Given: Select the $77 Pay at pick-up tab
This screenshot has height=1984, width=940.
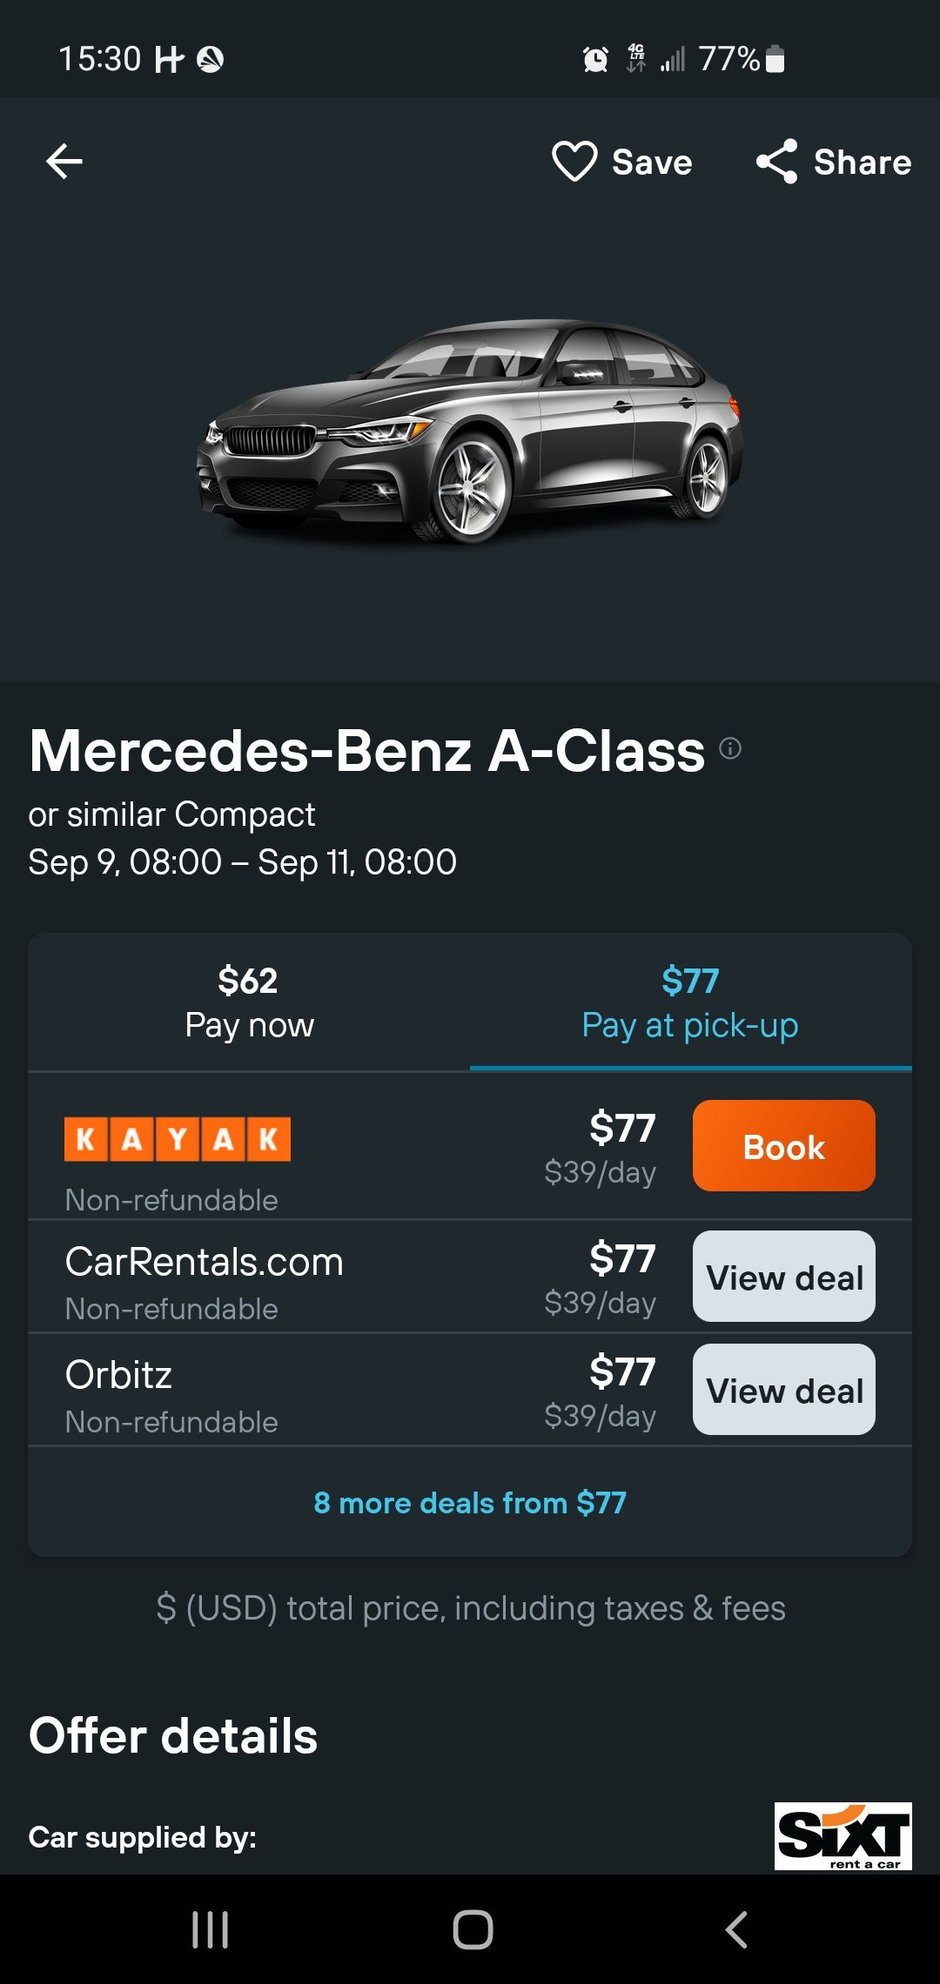Looking at the screenshot, I should [689, 1001].
